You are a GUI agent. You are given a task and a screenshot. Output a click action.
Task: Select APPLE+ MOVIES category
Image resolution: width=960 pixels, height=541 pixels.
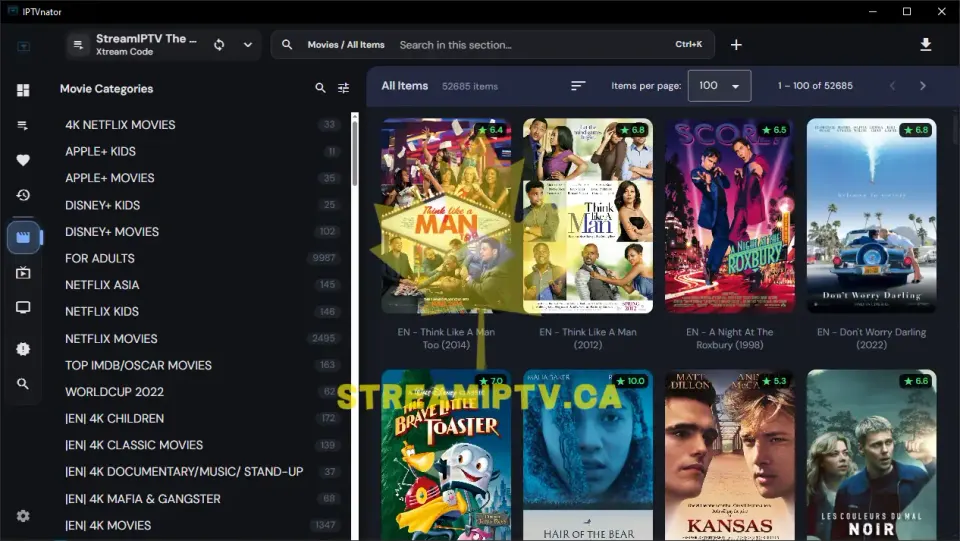[x=202, y=178]
